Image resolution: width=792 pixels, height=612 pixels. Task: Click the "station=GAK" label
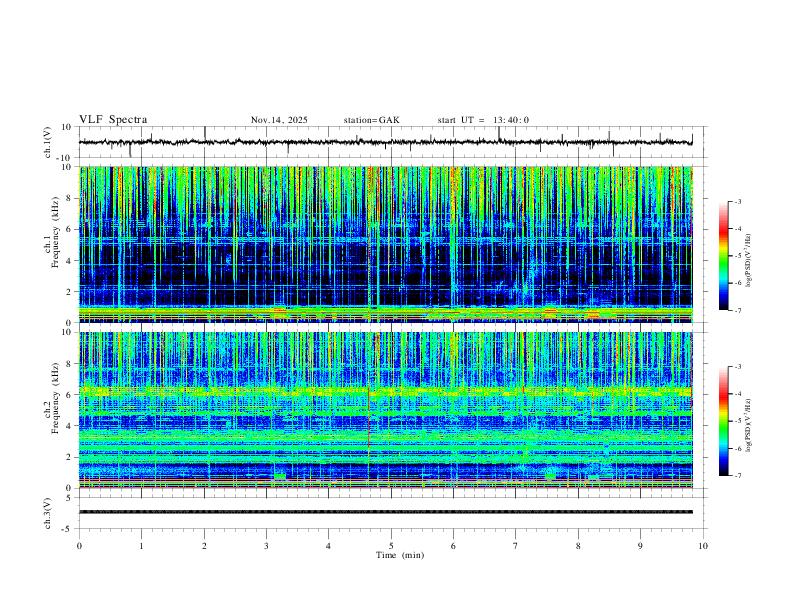tap(371, 120)
